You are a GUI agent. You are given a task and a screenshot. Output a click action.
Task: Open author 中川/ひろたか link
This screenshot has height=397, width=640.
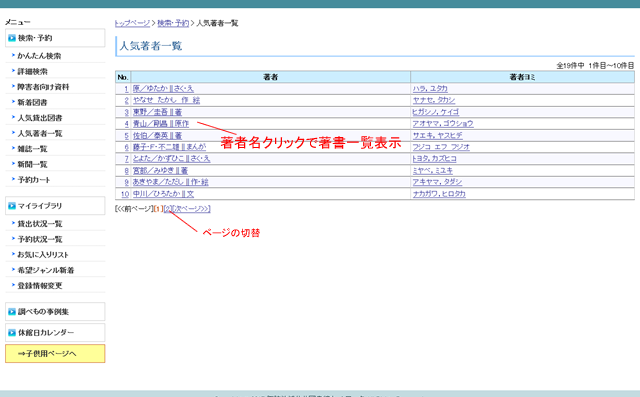163,194
